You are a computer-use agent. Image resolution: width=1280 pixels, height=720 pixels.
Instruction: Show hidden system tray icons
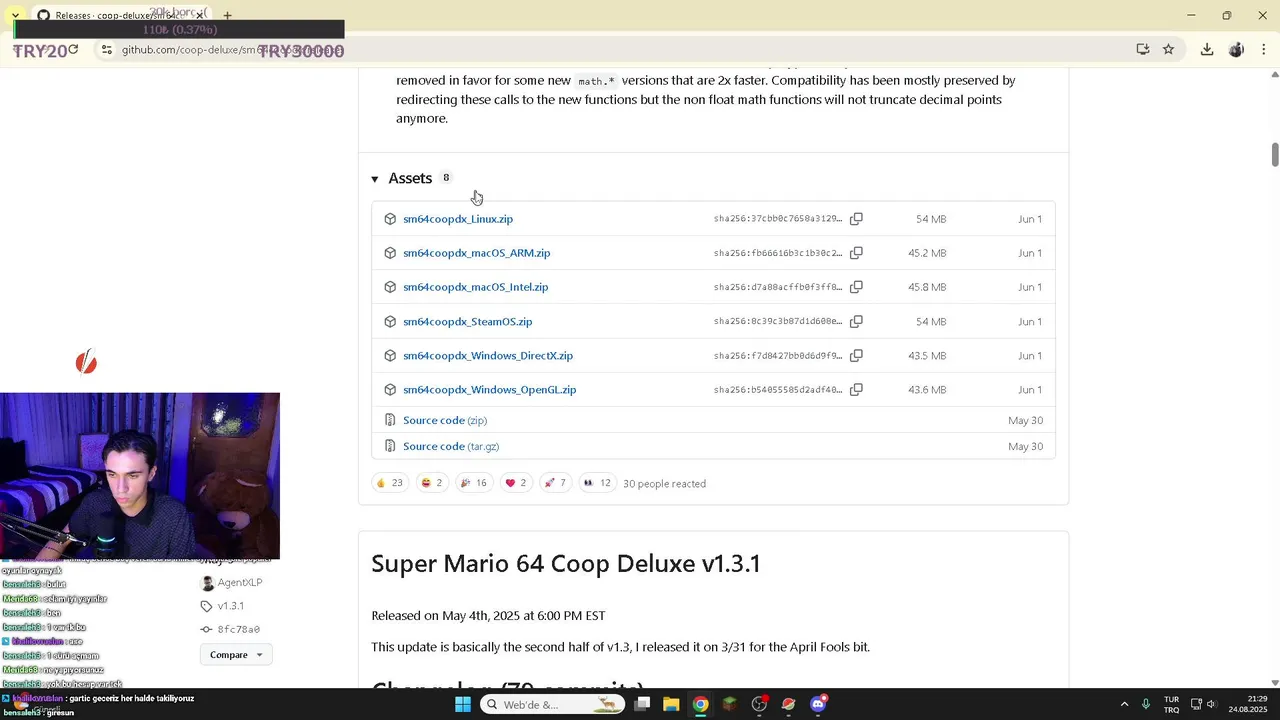1124,704
